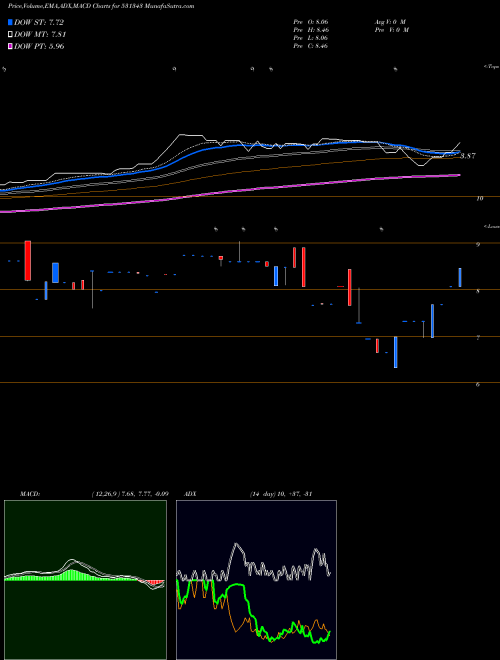Click the 'Lows' marker label
Screen dimensions: 500x660
coord(492,227)
